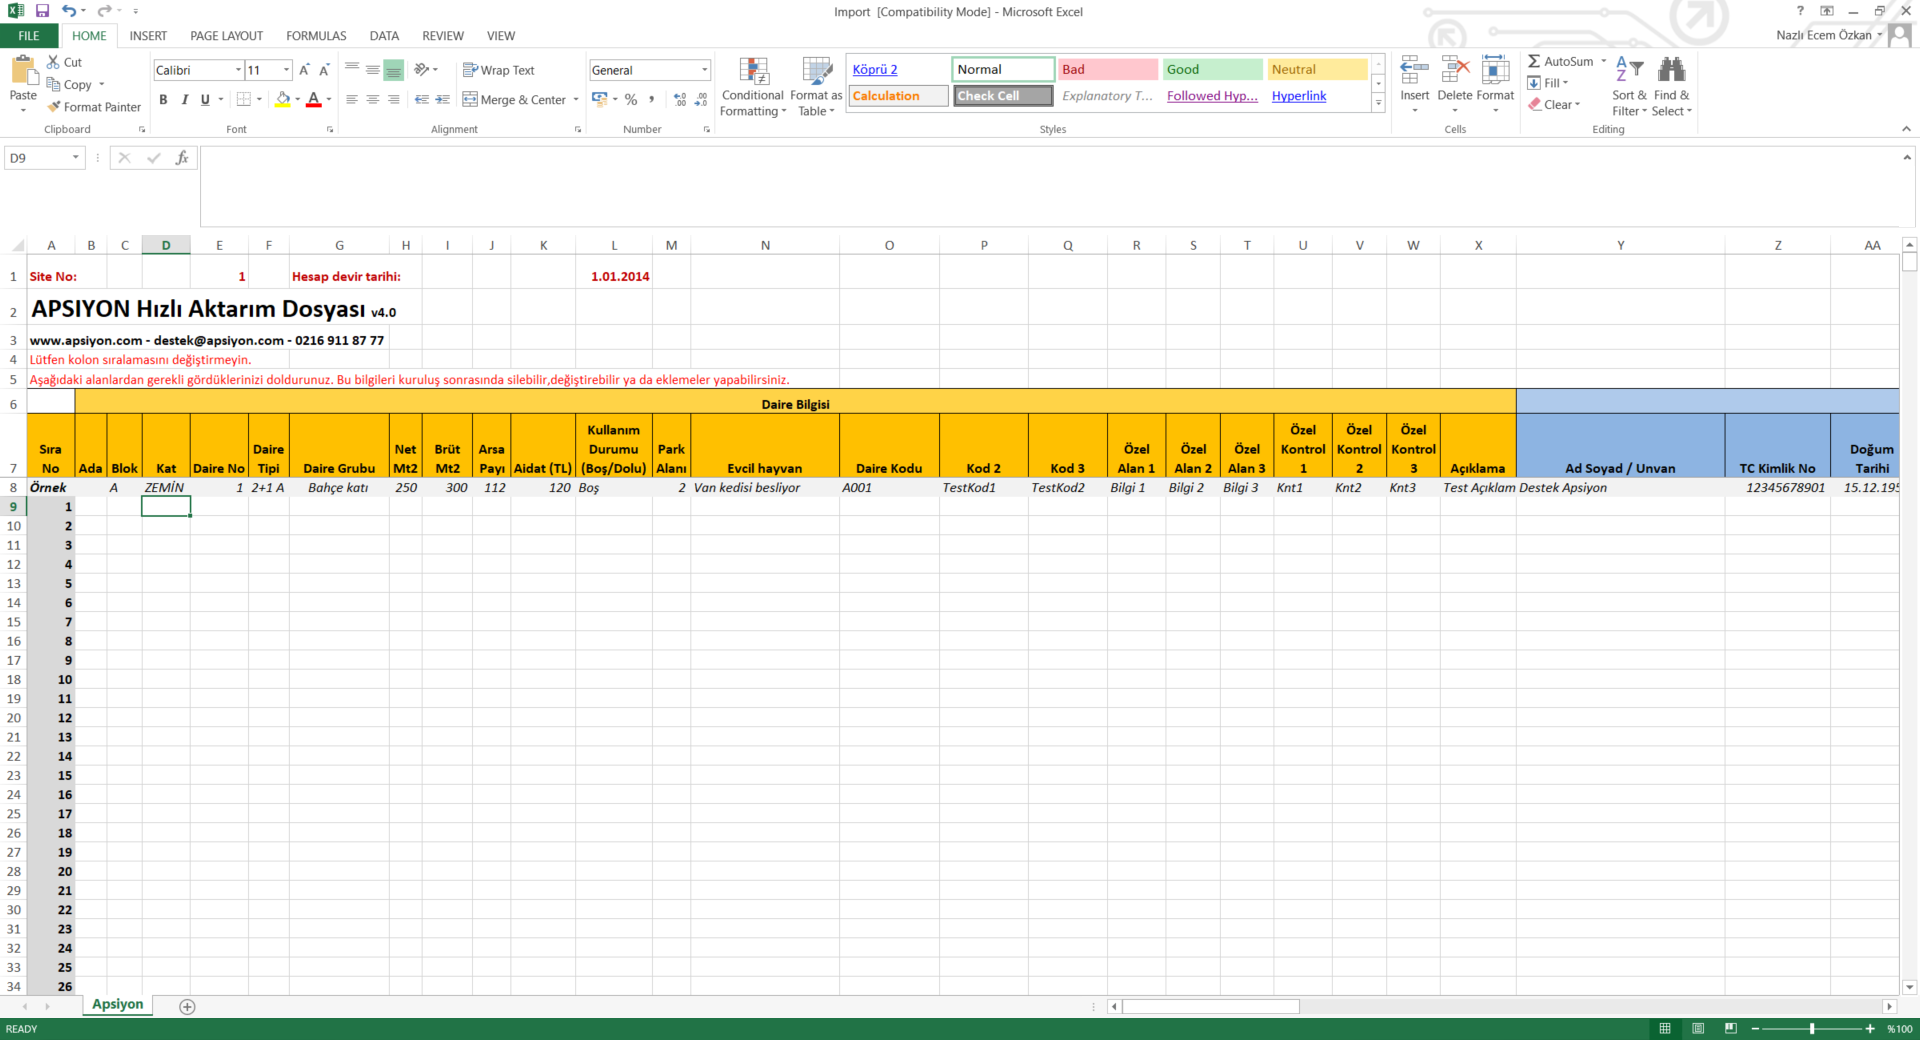Apply the Good cell style
The height and width of the screenshot is (1040, 1920).
[1212, 69]
